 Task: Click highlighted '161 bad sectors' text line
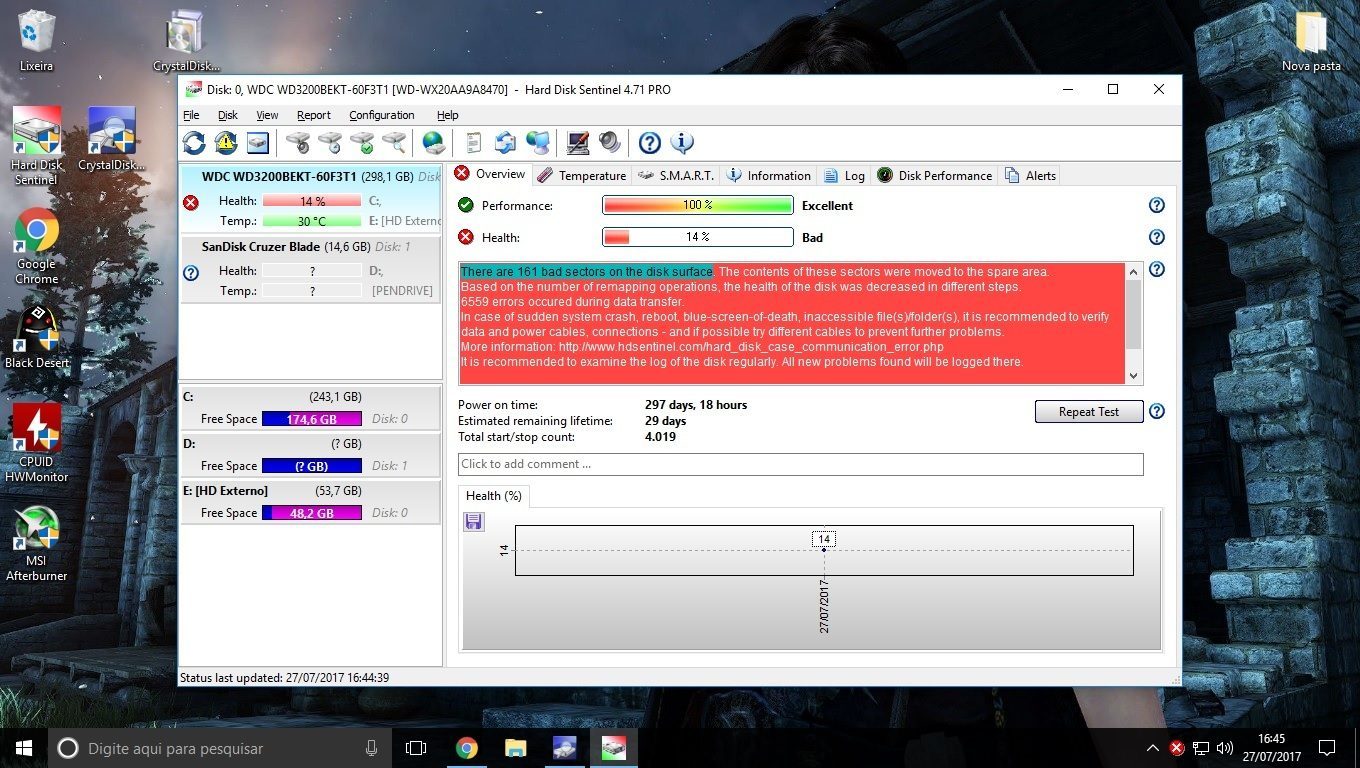click(x=587, y=272)
